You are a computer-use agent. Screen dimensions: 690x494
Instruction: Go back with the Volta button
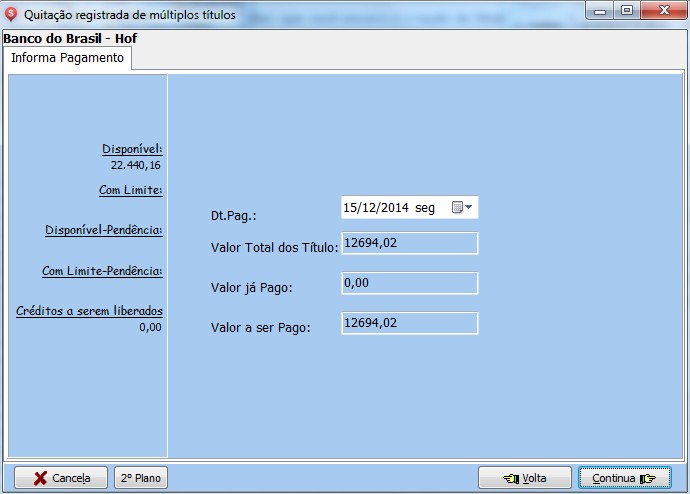click(x=525, y=478)
